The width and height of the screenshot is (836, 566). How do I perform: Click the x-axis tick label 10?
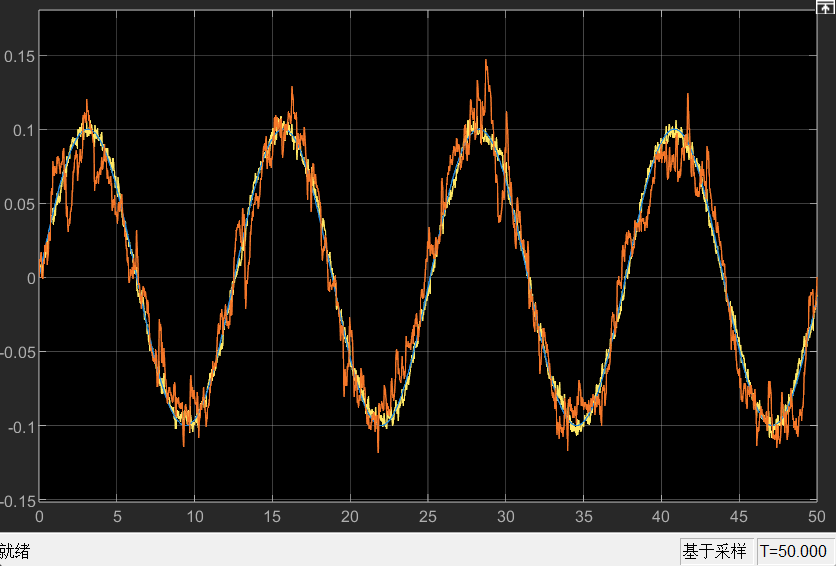195,517
